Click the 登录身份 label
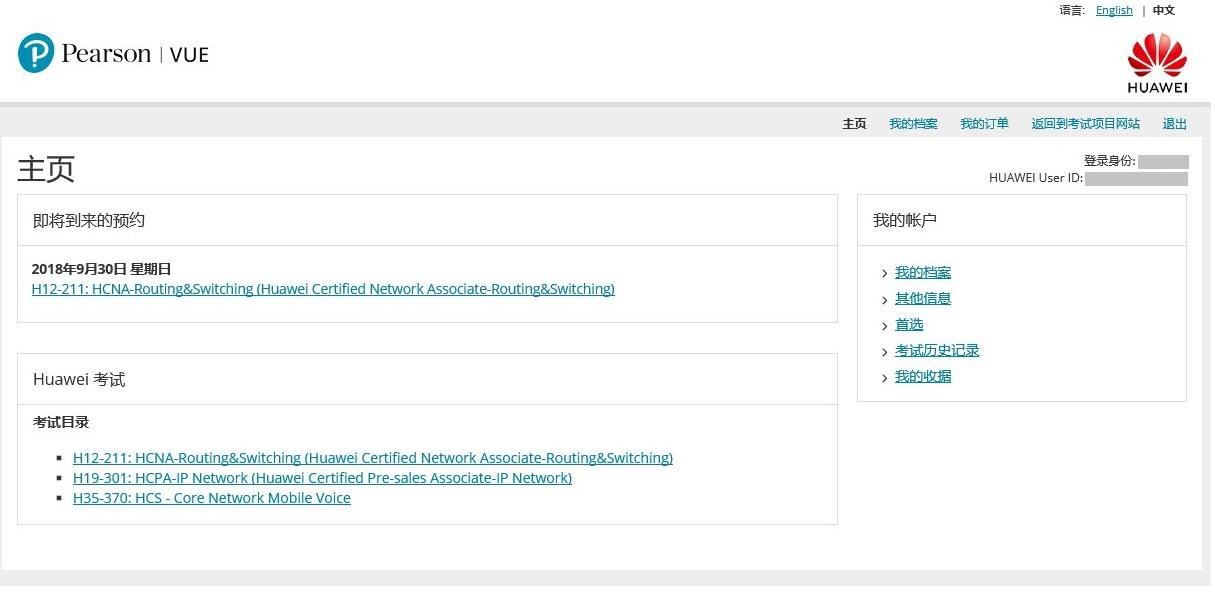Image resolution: width=1215 pixels, height=592 pixels. pyautogui.click(x=1110, y=161)
